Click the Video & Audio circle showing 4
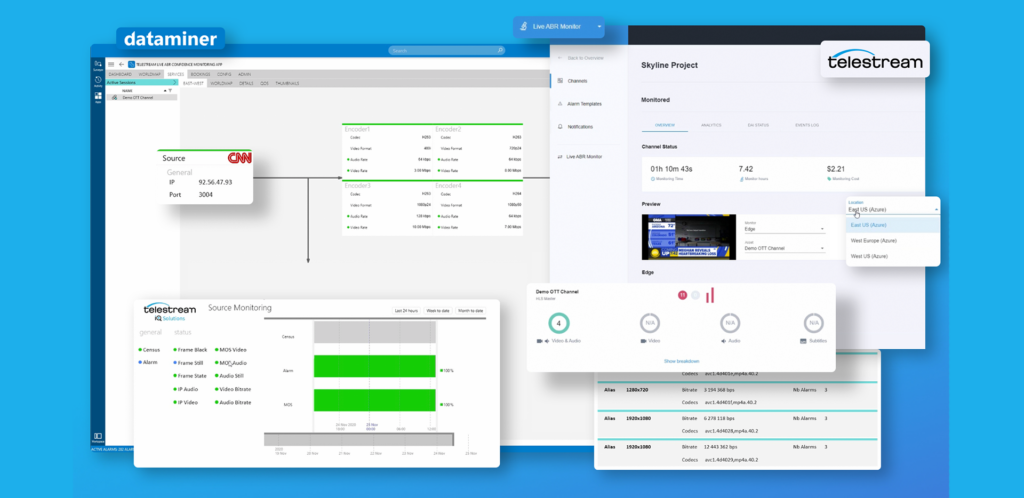1024x498 pixels. pos(559,322)
